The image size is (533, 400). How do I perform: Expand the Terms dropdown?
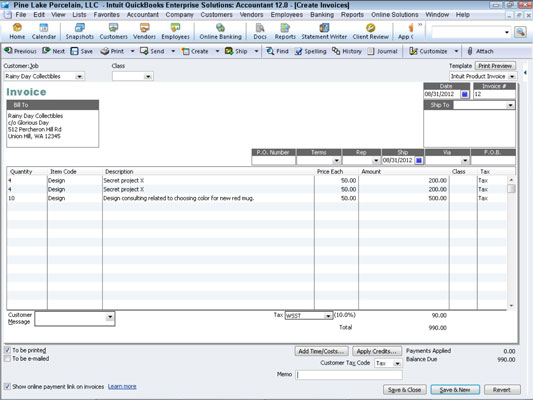(336, 160)
